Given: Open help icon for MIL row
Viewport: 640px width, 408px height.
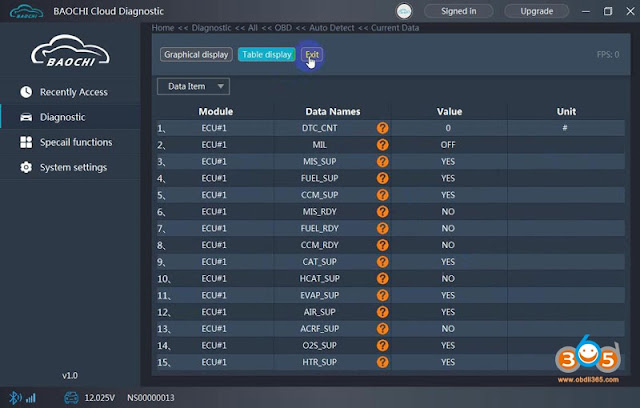Looking at the screenshot, I should (382, 145).
